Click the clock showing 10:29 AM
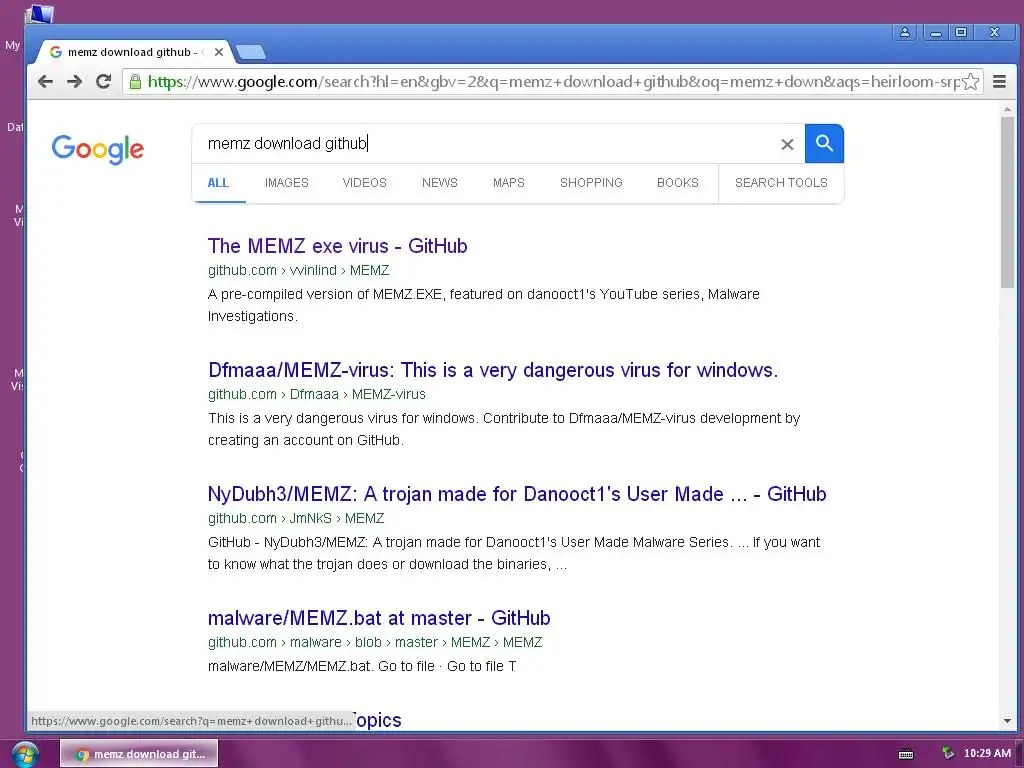 987,754
